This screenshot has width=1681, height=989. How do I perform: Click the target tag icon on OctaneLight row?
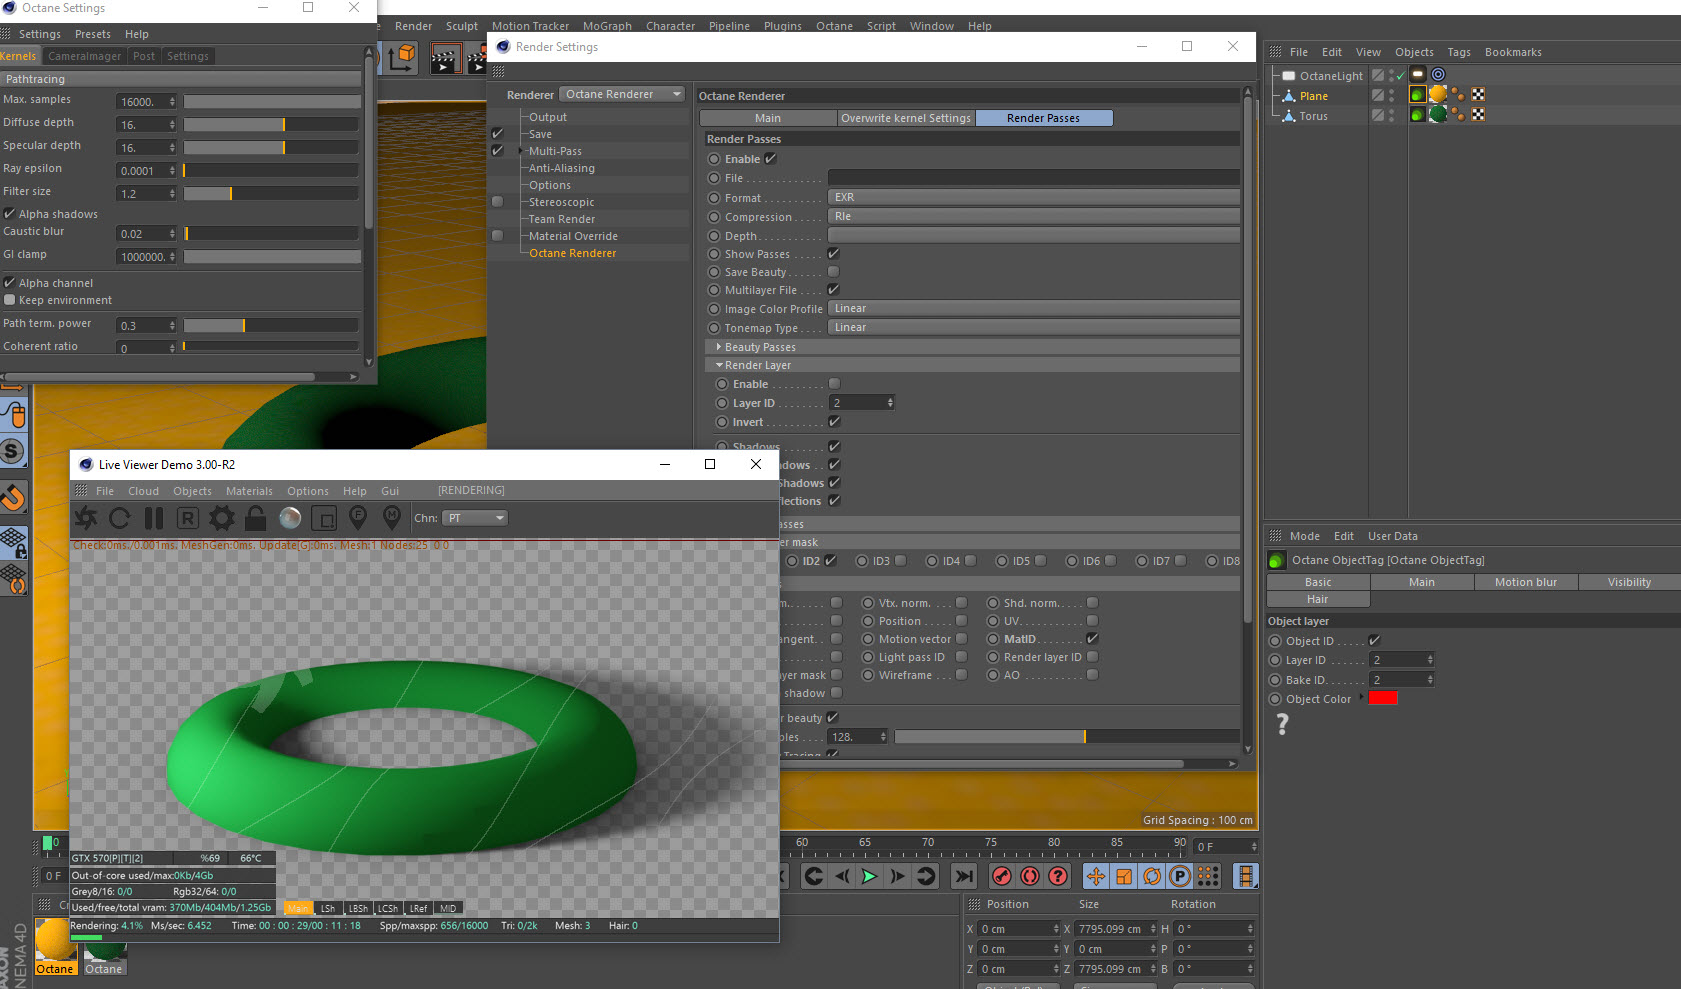(x=1438, y=74)
